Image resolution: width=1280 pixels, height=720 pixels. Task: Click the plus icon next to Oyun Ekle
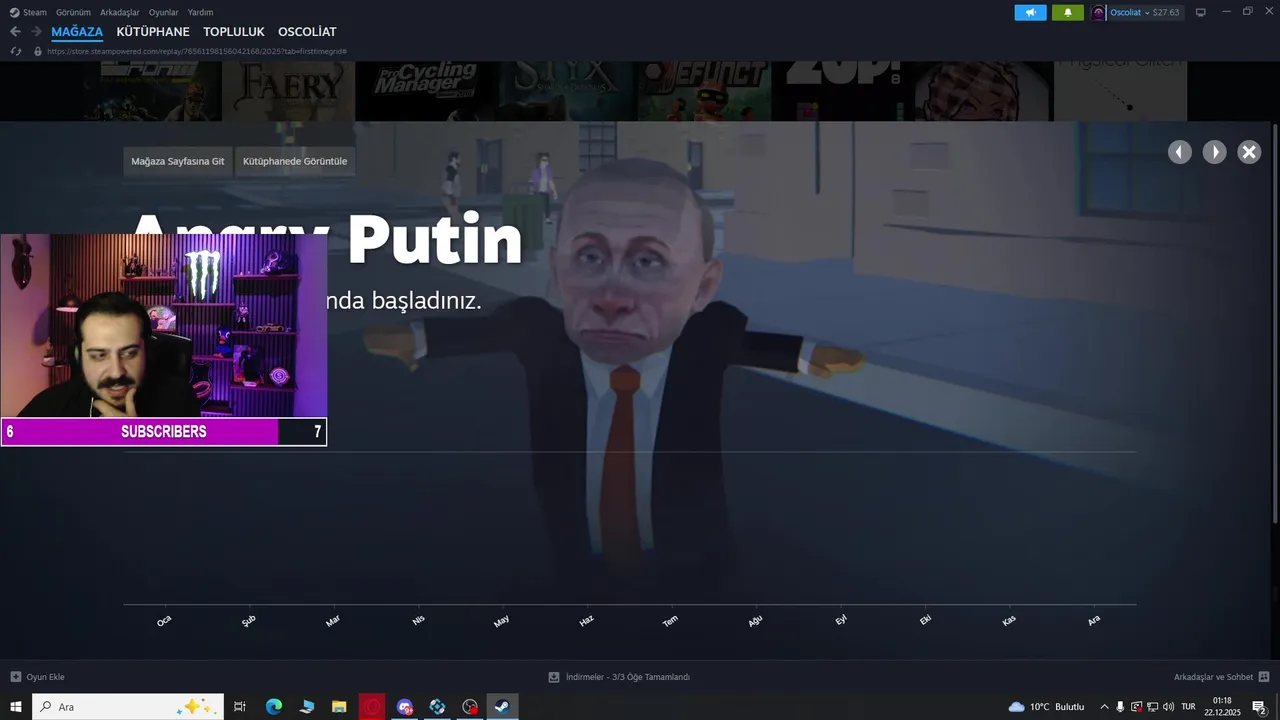pos(15,677)
